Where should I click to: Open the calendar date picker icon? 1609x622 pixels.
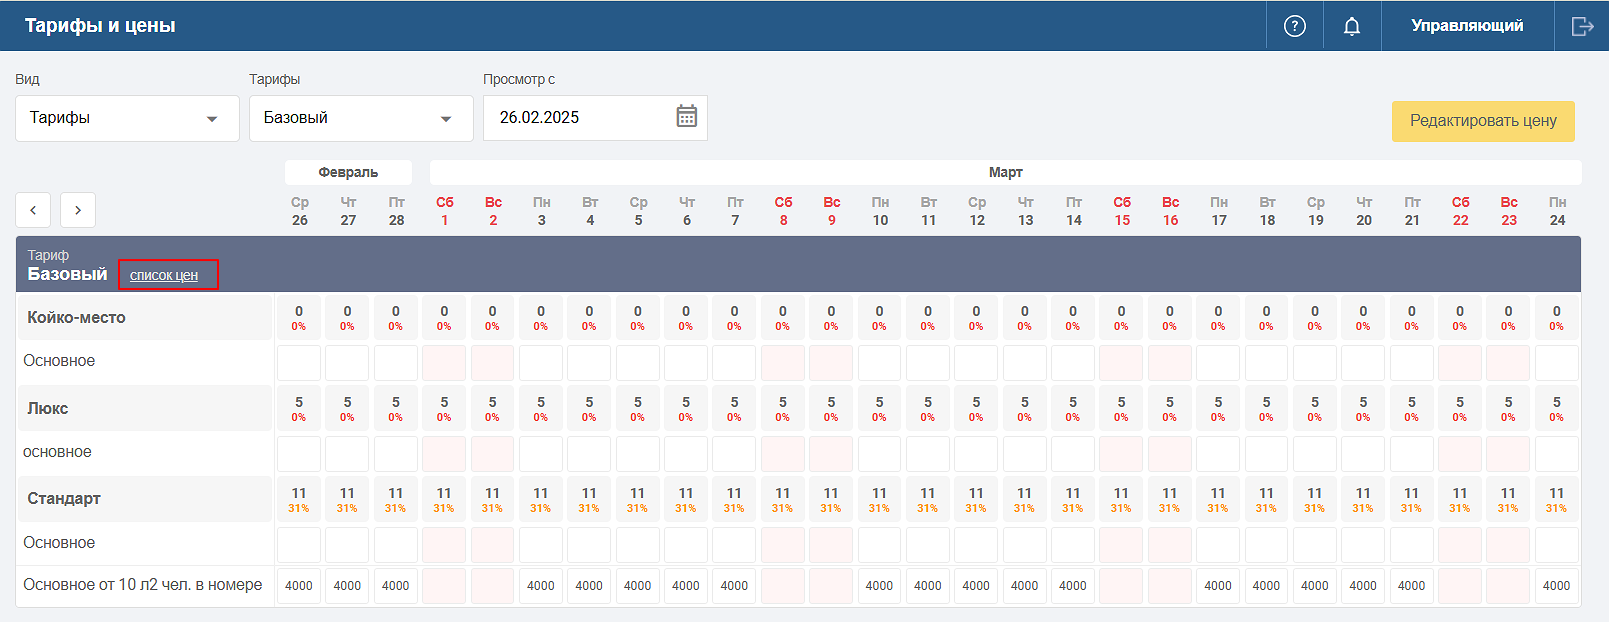pyautogui.click(x=686, y=116)
